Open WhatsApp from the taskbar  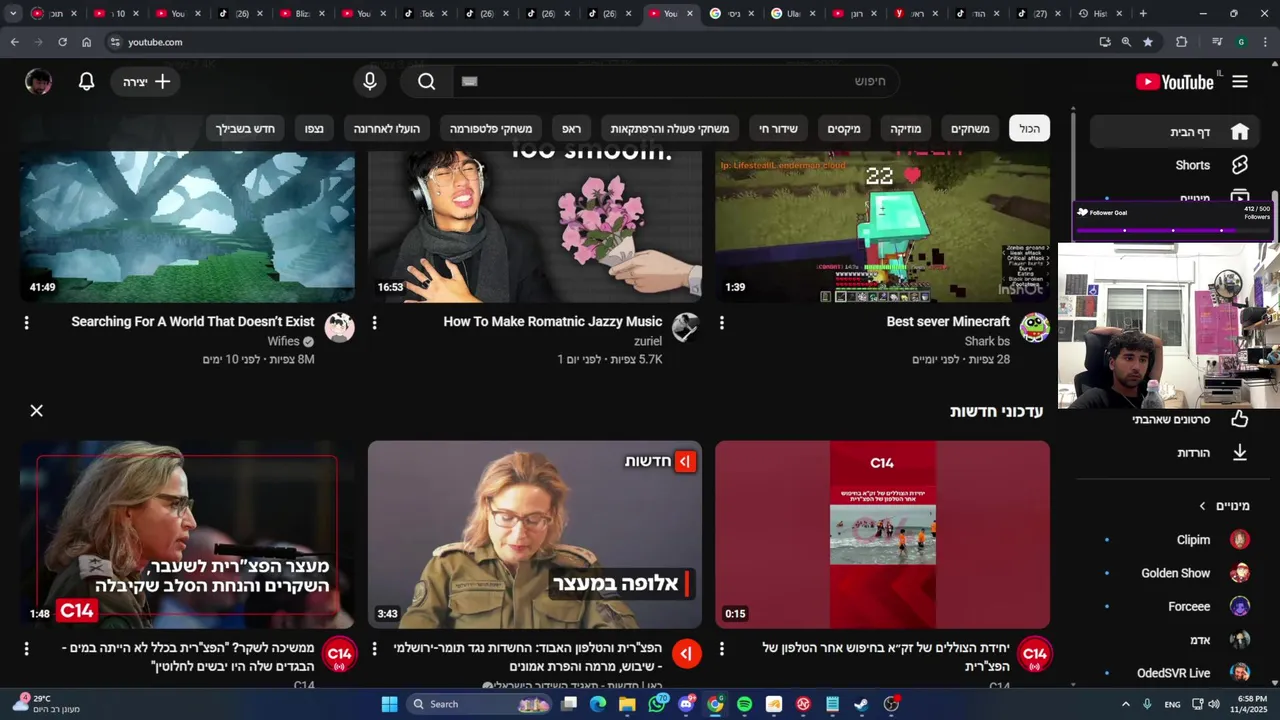[656, 704]
